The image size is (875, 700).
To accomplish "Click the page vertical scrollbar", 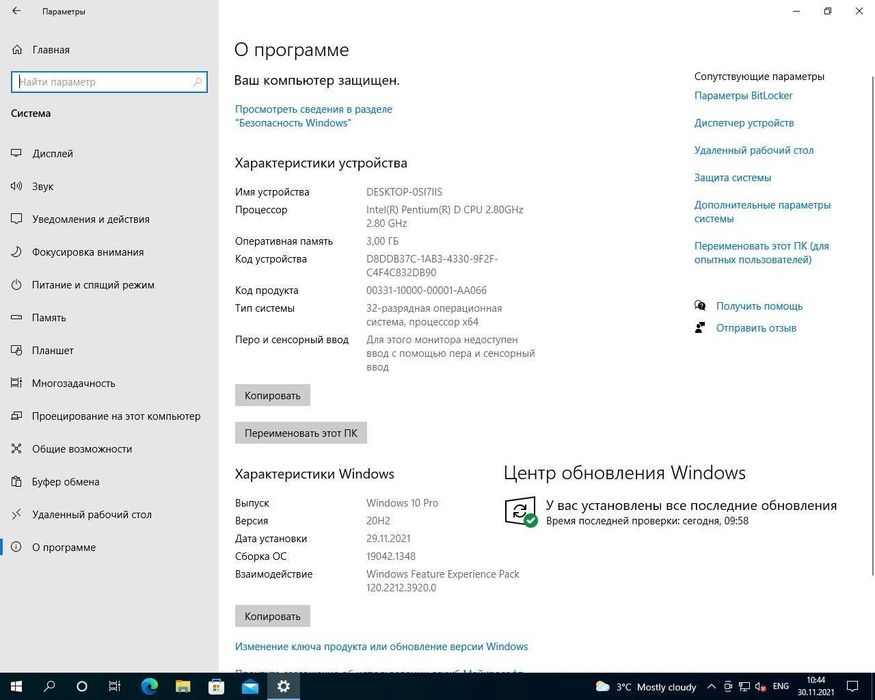I will click(x=872, y=324).
